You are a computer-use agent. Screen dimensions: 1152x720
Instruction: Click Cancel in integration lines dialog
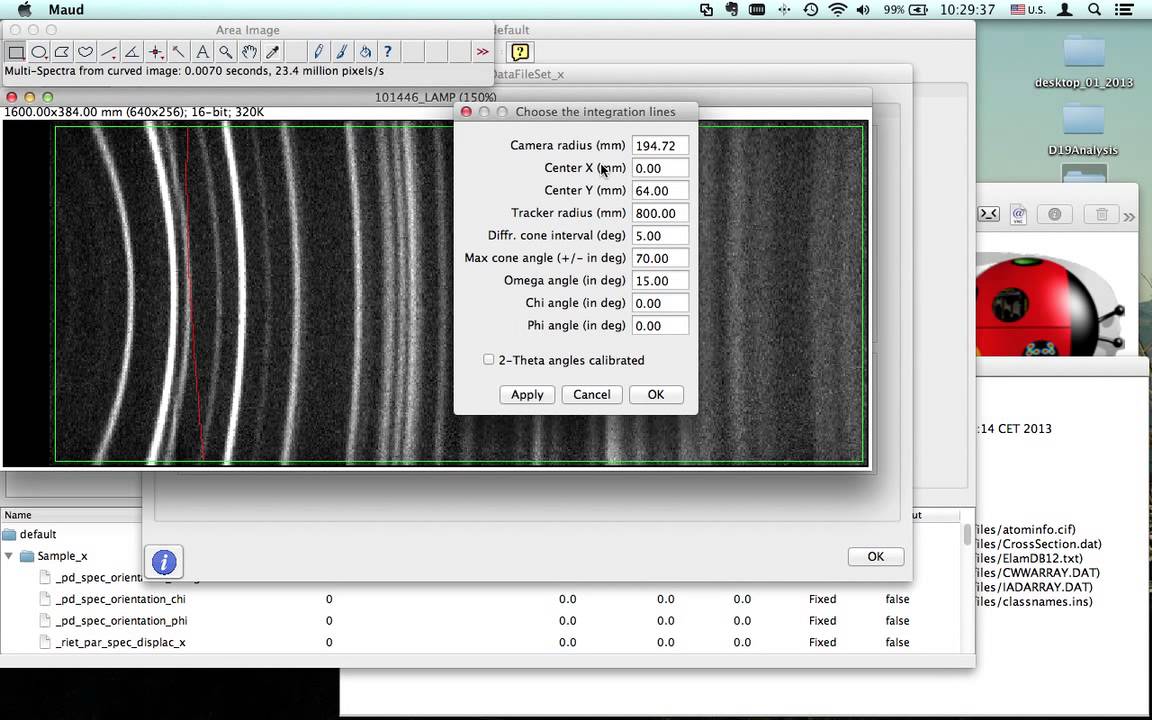pos(591,395)
